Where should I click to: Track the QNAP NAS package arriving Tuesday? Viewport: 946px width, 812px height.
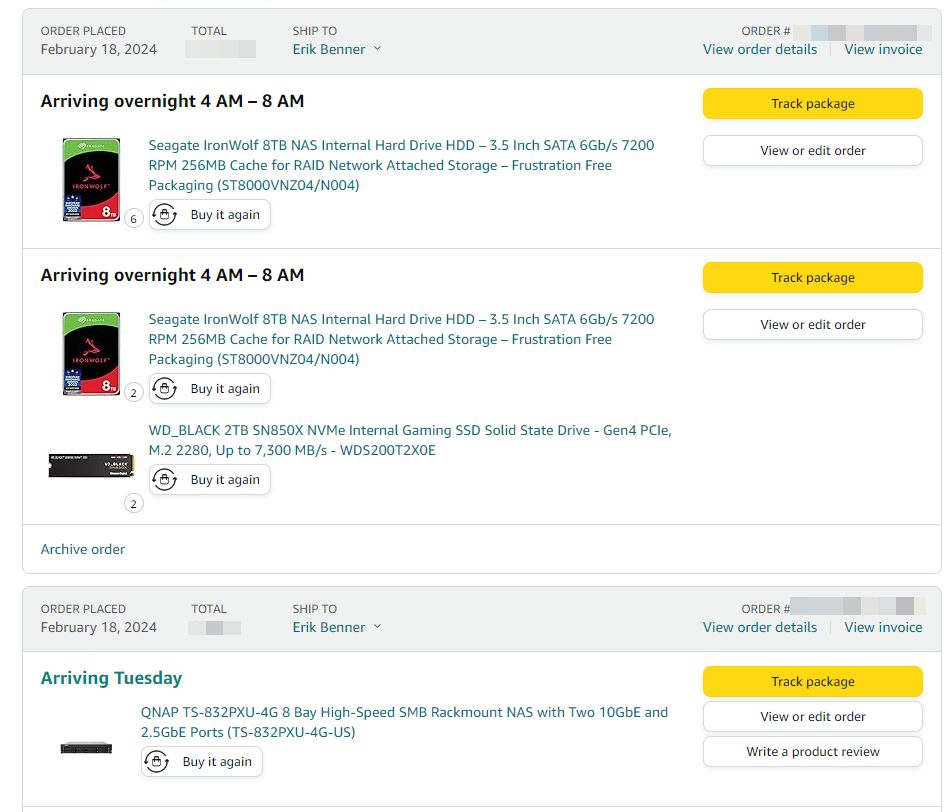pos(812,681)
